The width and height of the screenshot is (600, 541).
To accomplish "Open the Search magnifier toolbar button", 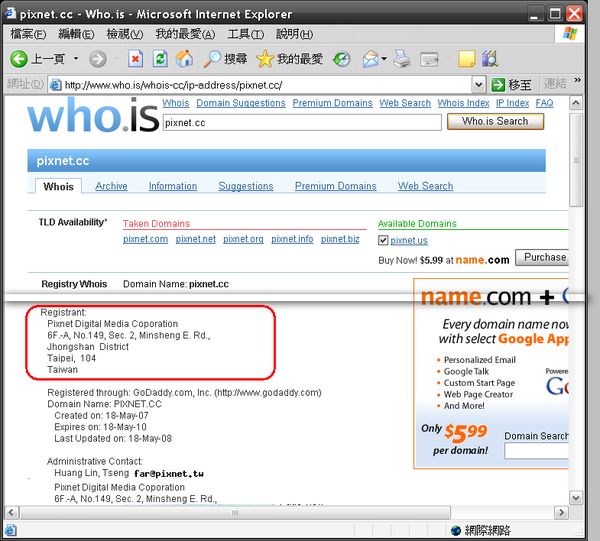I will coord(225,59).
